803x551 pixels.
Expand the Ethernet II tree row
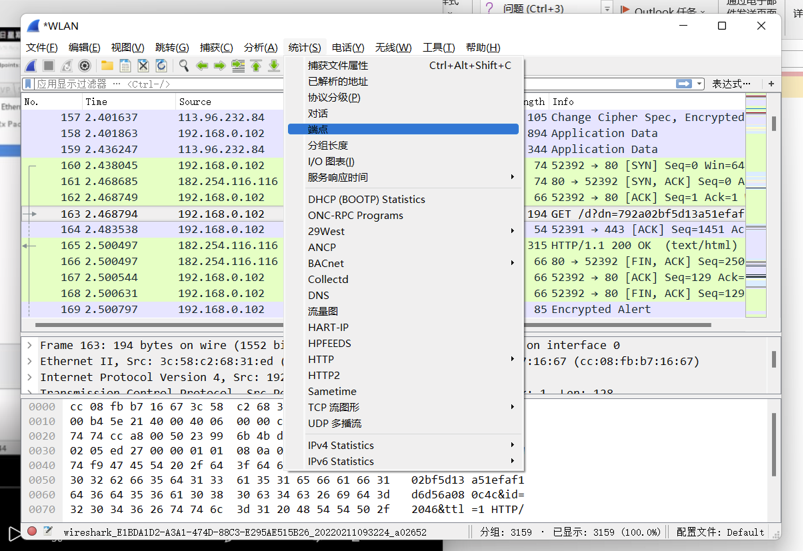30,361
